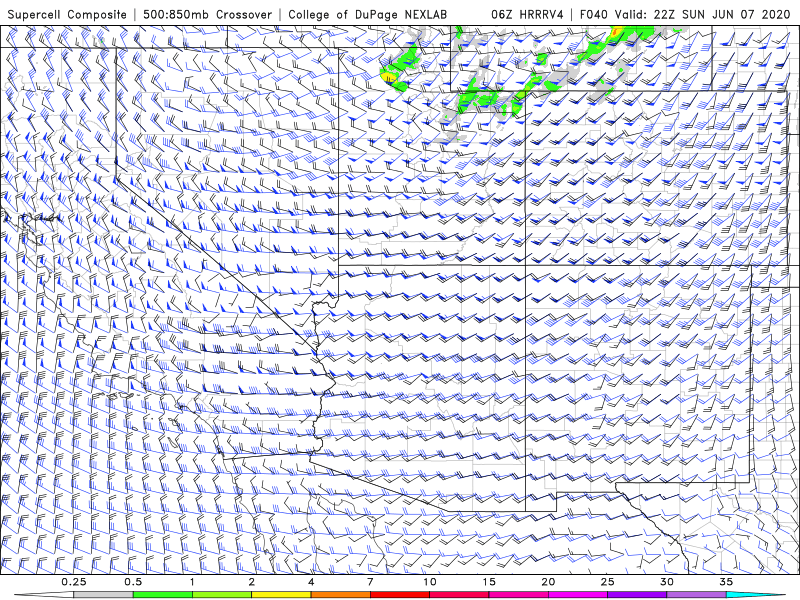Select the hot pink 15–20 legend swatch
The width and height of the screenshot is (800, 600).
[518, 595]
